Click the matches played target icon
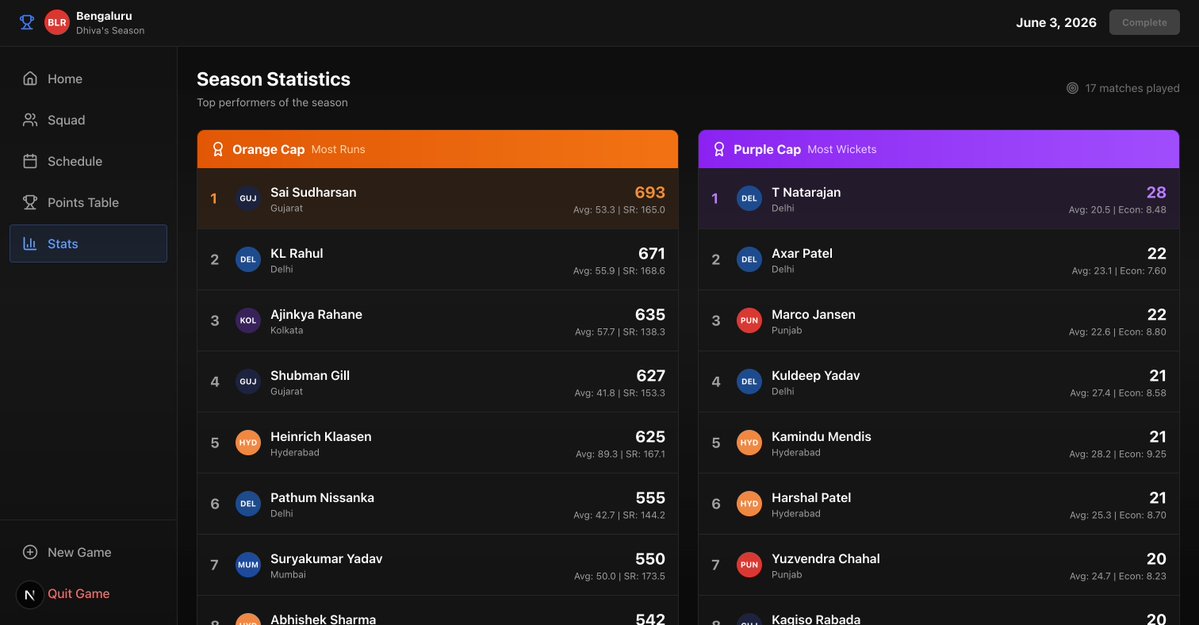This screenshot has width=1199, height=625. click(1072, 88)
